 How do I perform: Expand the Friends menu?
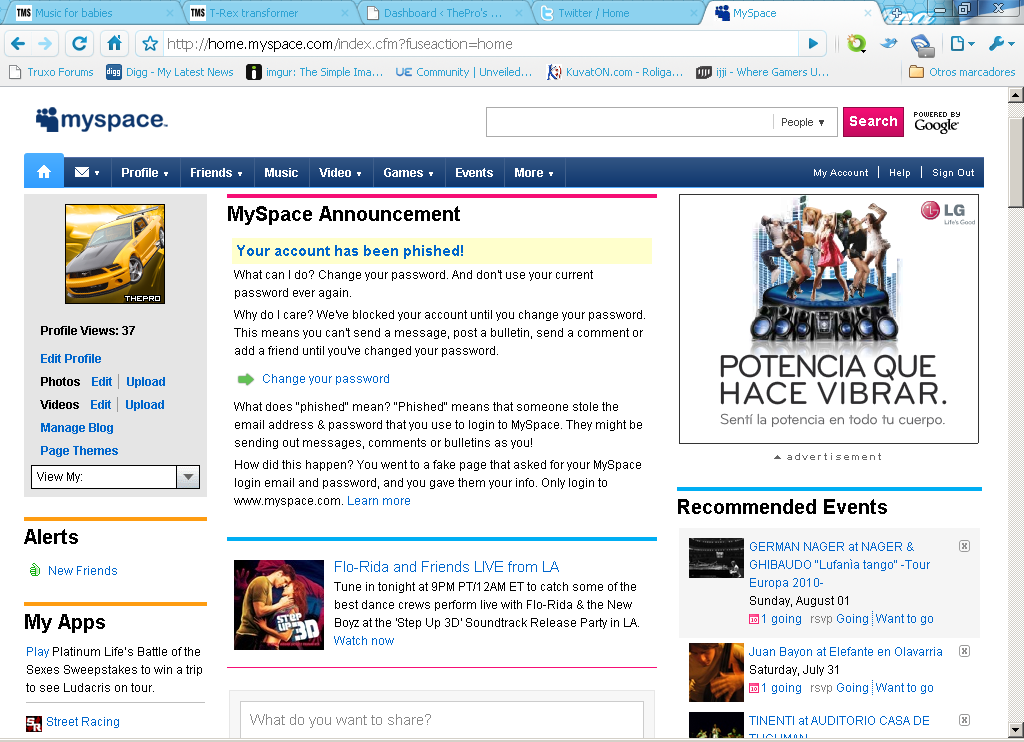[x=216, y=172]
